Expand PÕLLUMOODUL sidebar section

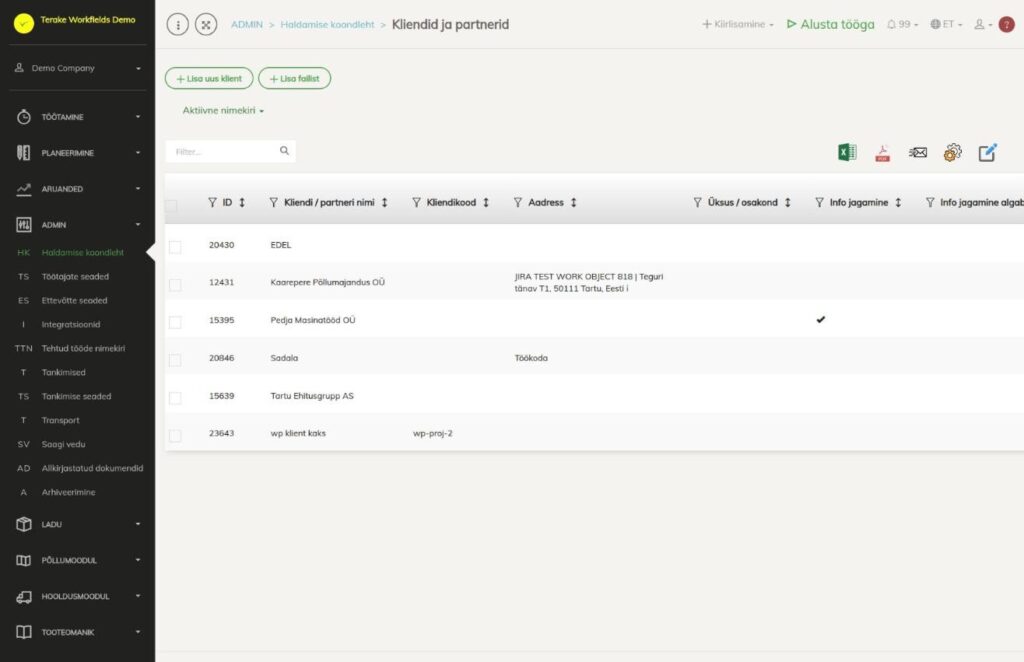[77, 560]
